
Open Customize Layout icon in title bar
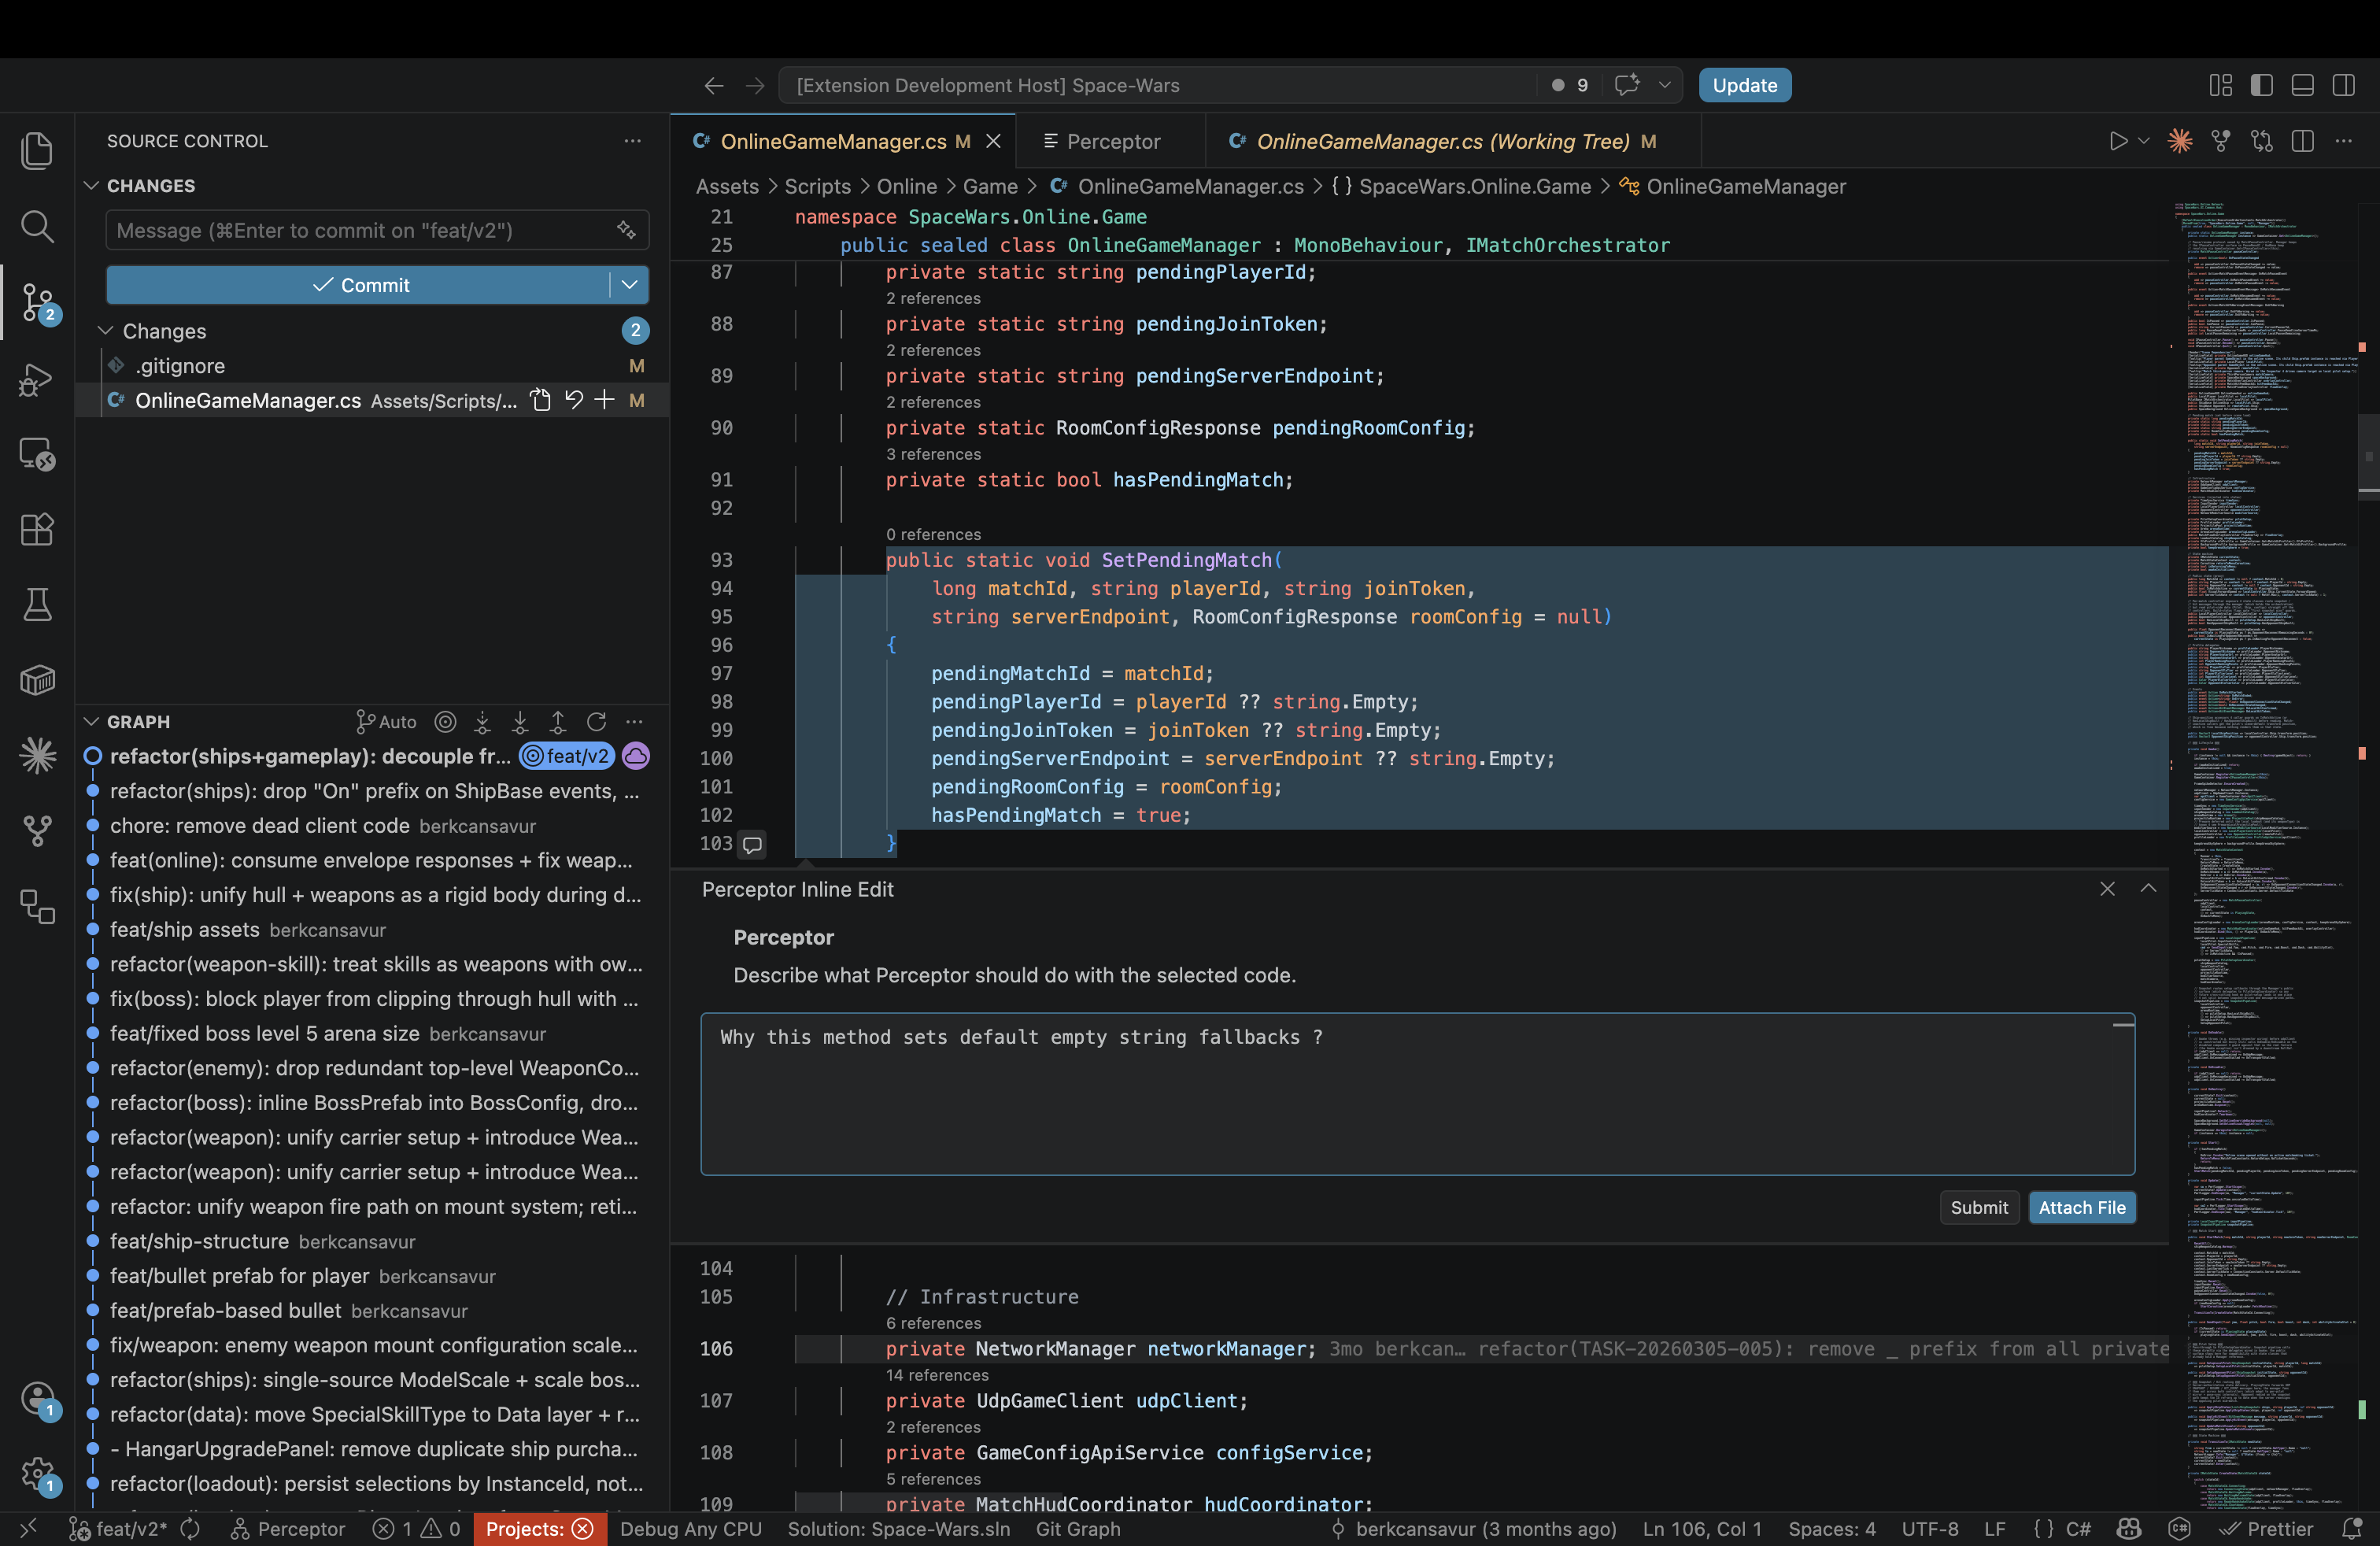point(2220,85)
